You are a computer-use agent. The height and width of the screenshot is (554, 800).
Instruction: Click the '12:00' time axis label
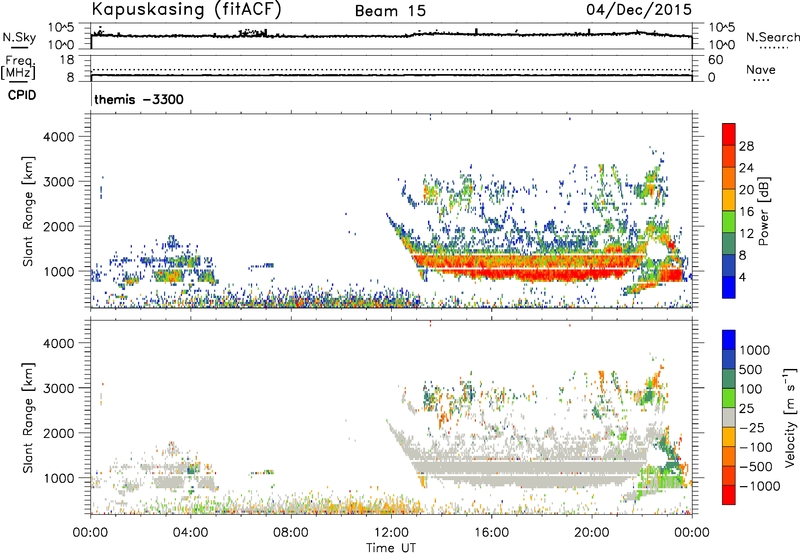click(391, 533)
